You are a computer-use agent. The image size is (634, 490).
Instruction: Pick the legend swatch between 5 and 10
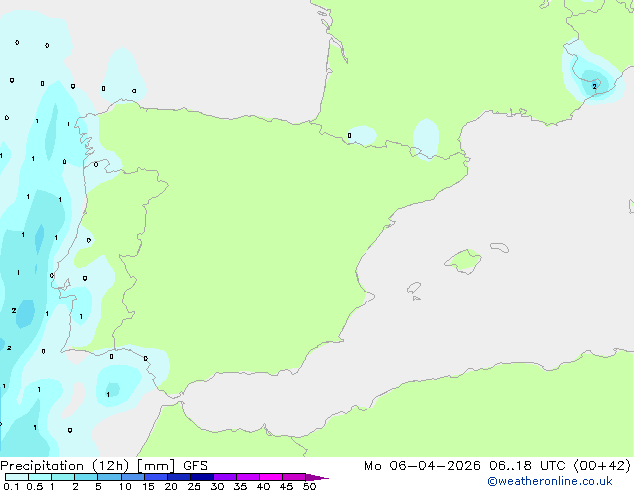pos(109,477)
